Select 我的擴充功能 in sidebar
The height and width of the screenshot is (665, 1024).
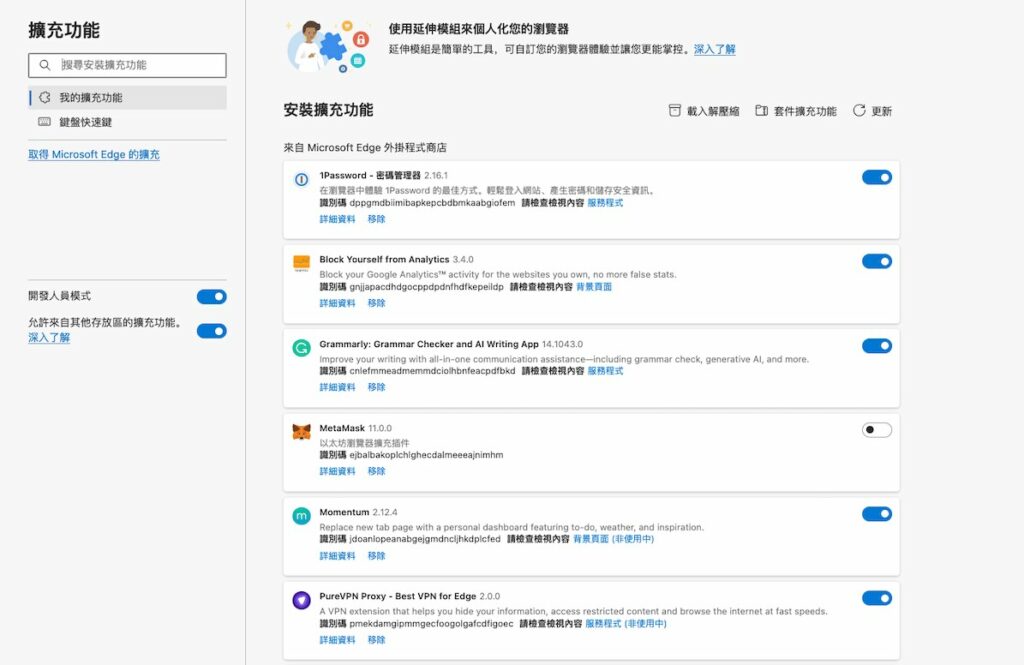127,97
